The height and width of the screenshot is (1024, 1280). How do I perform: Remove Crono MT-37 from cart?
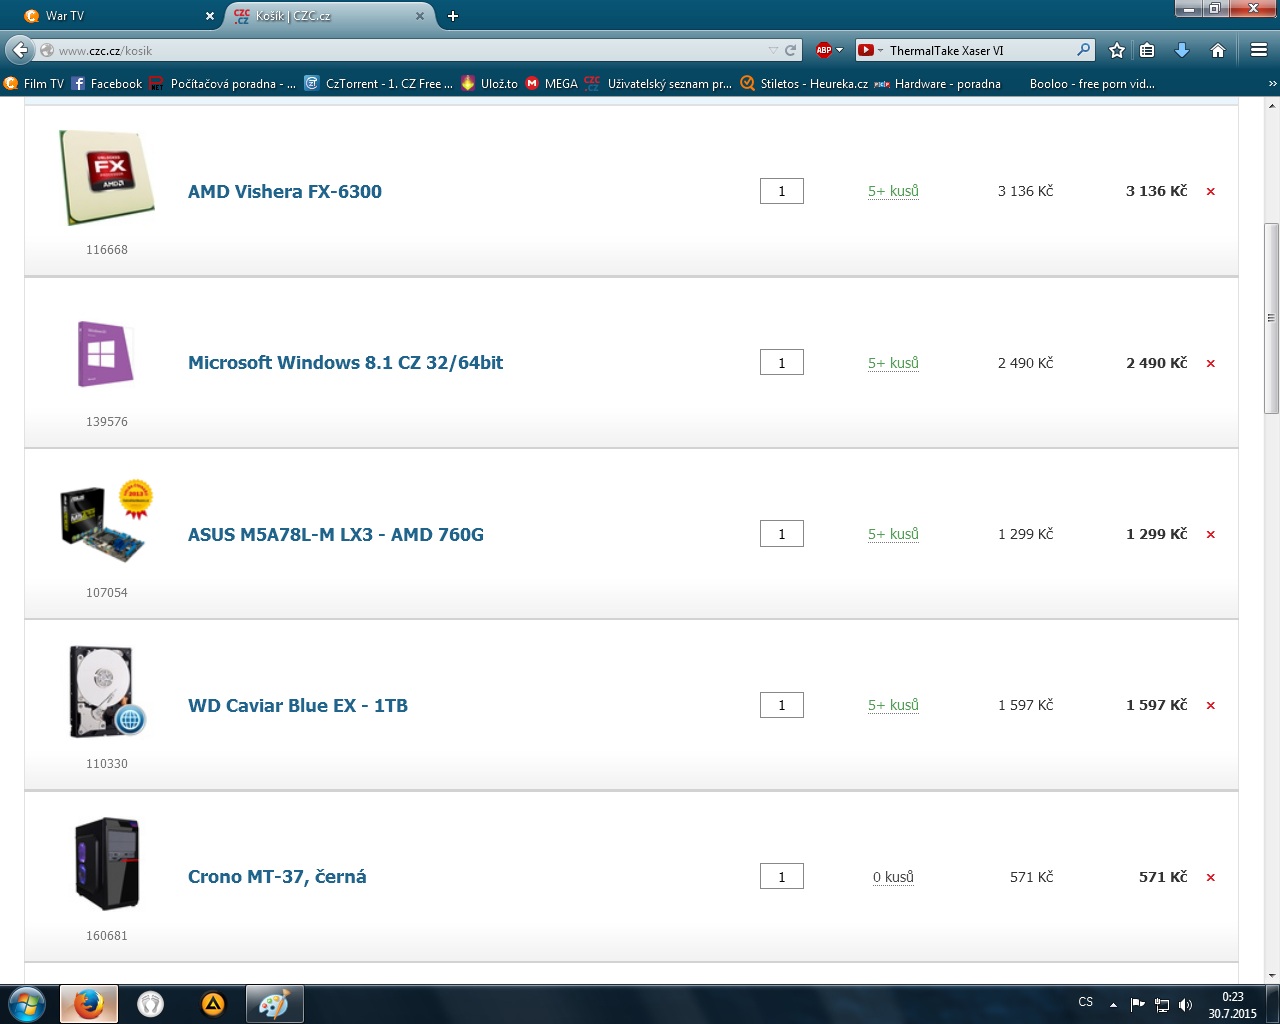point(1210,877)
